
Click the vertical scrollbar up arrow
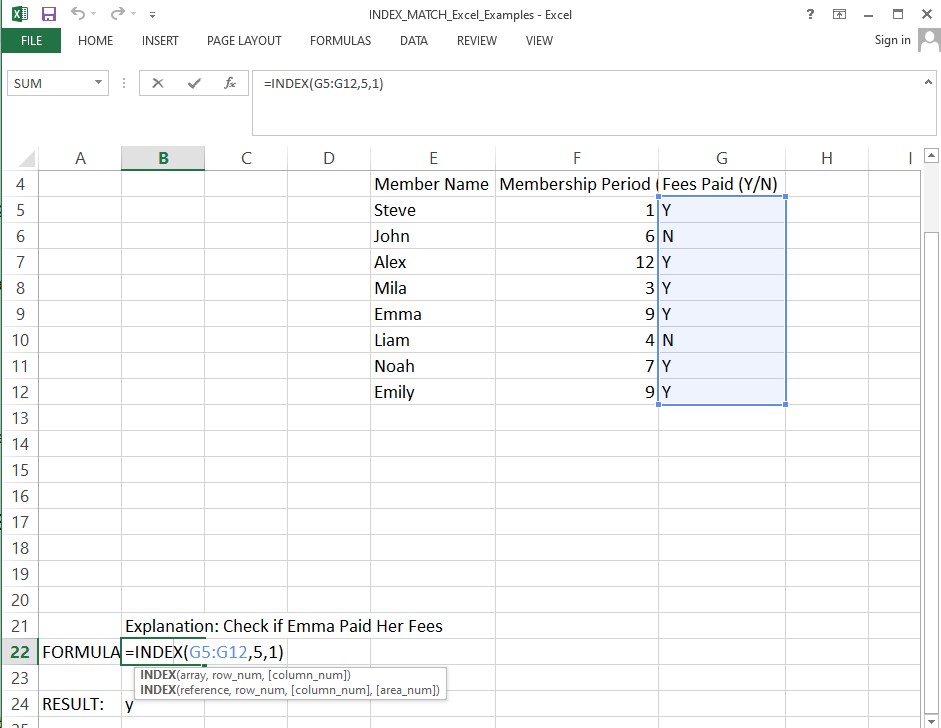click(931, 156)
